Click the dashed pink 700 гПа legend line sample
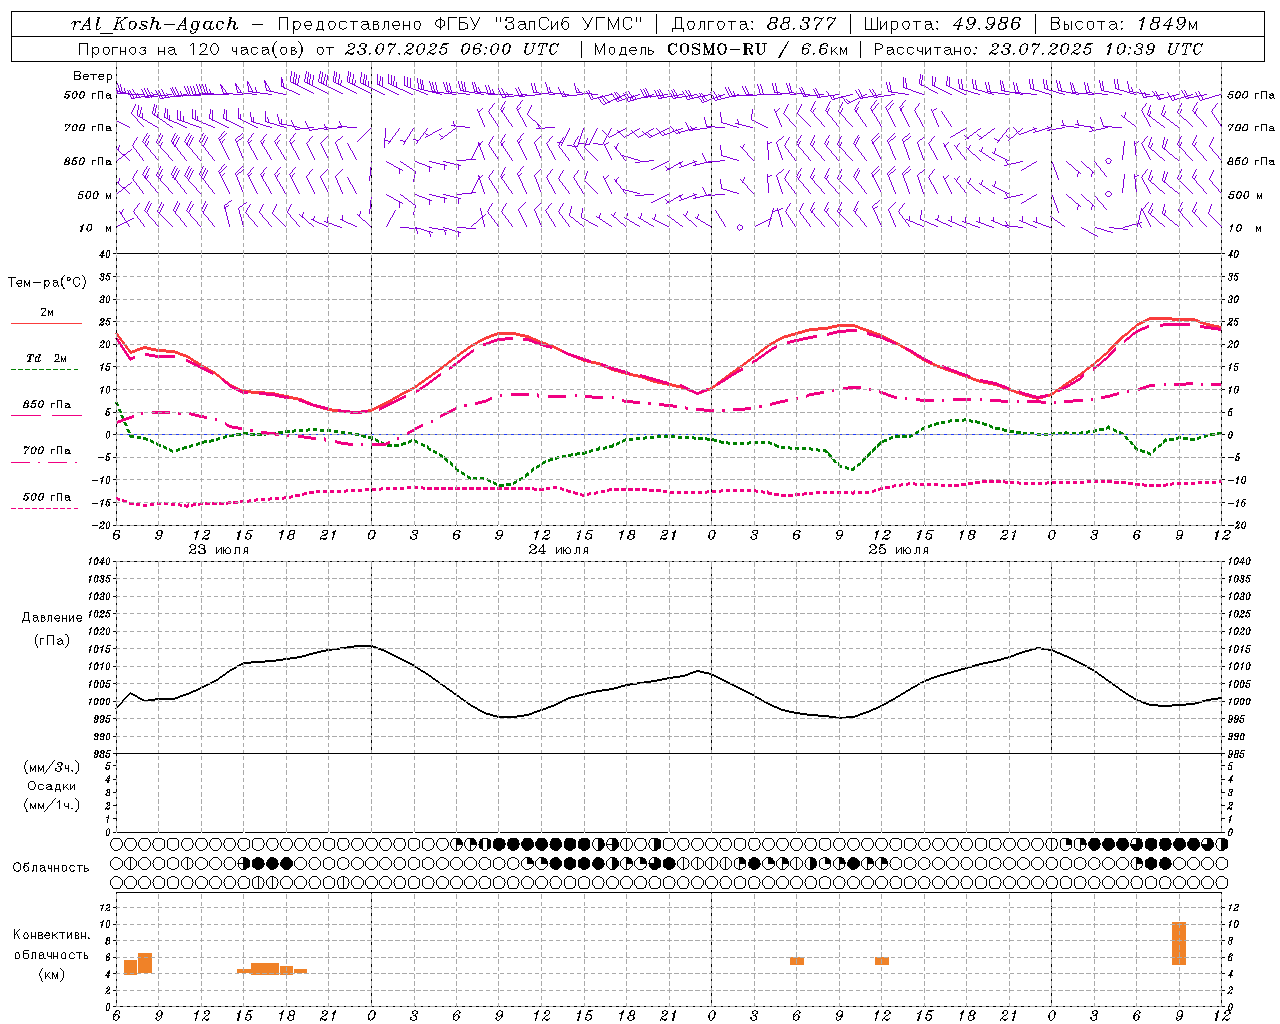1280x1024 pixels. click(46, 463)
